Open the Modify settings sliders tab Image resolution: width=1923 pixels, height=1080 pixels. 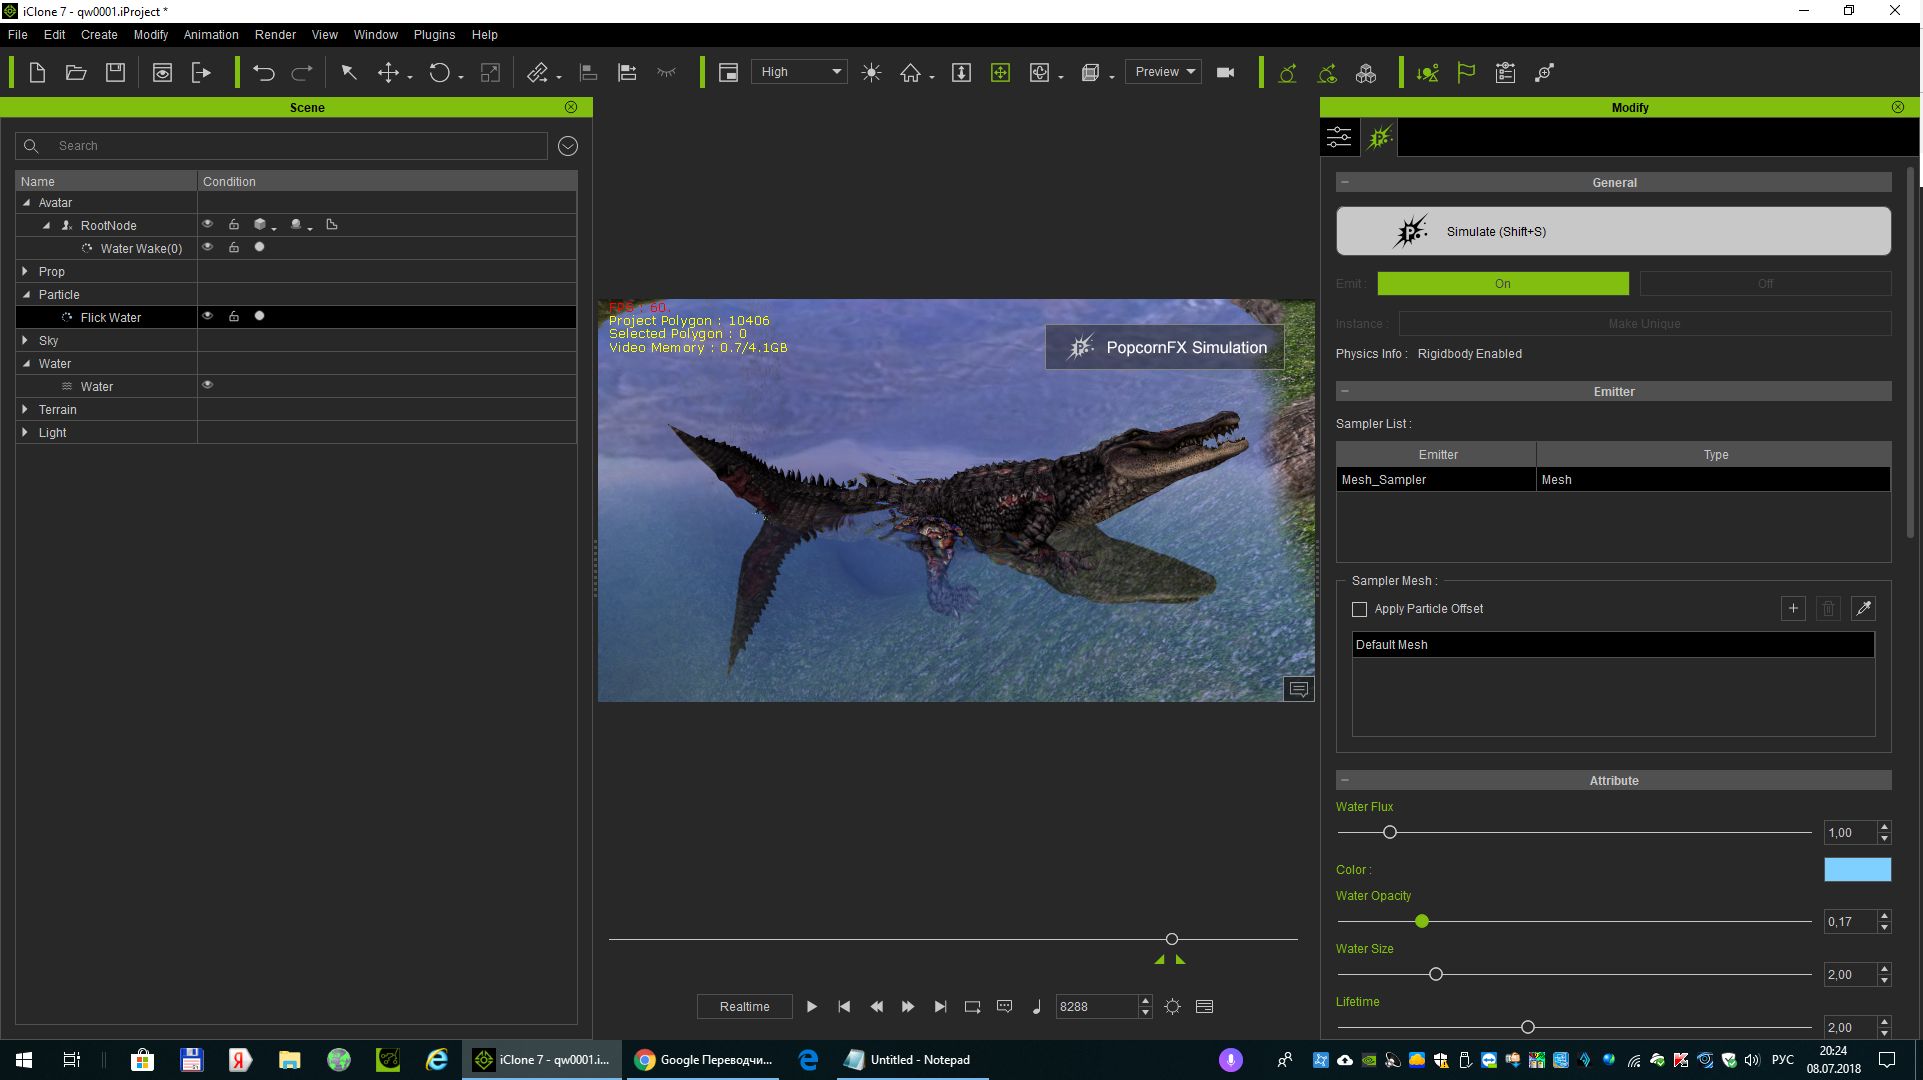pos(1339,137)
